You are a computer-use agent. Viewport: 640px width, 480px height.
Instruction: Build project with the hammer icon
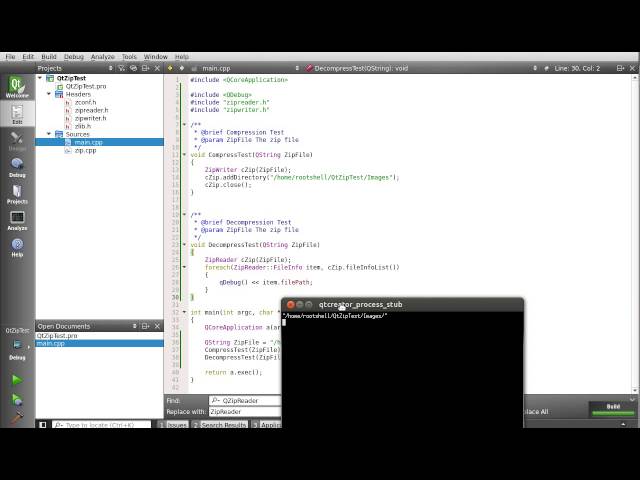coord(17,417)
